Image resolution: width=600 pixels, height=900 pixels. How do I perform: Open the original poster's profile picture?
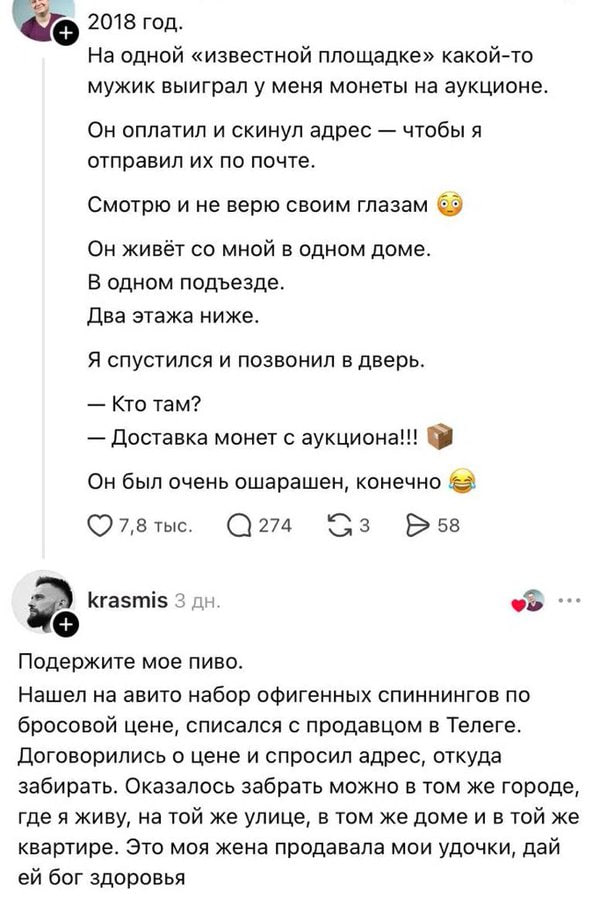(x=43, y=17)
